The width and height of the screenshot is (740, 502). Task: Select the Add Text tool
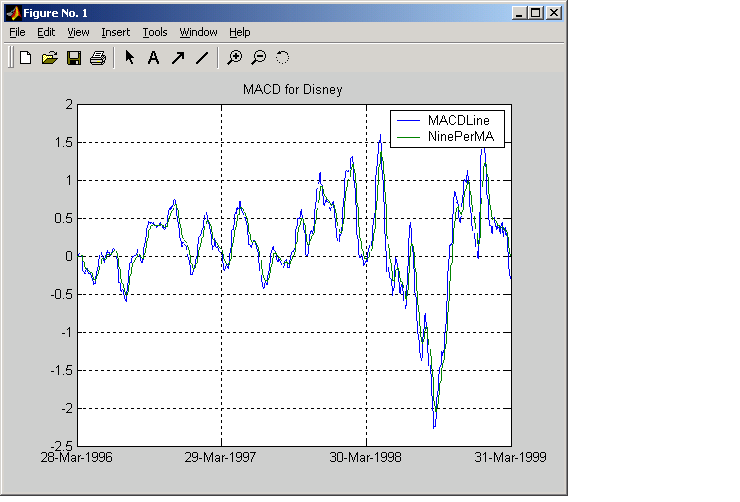point(153,58)
